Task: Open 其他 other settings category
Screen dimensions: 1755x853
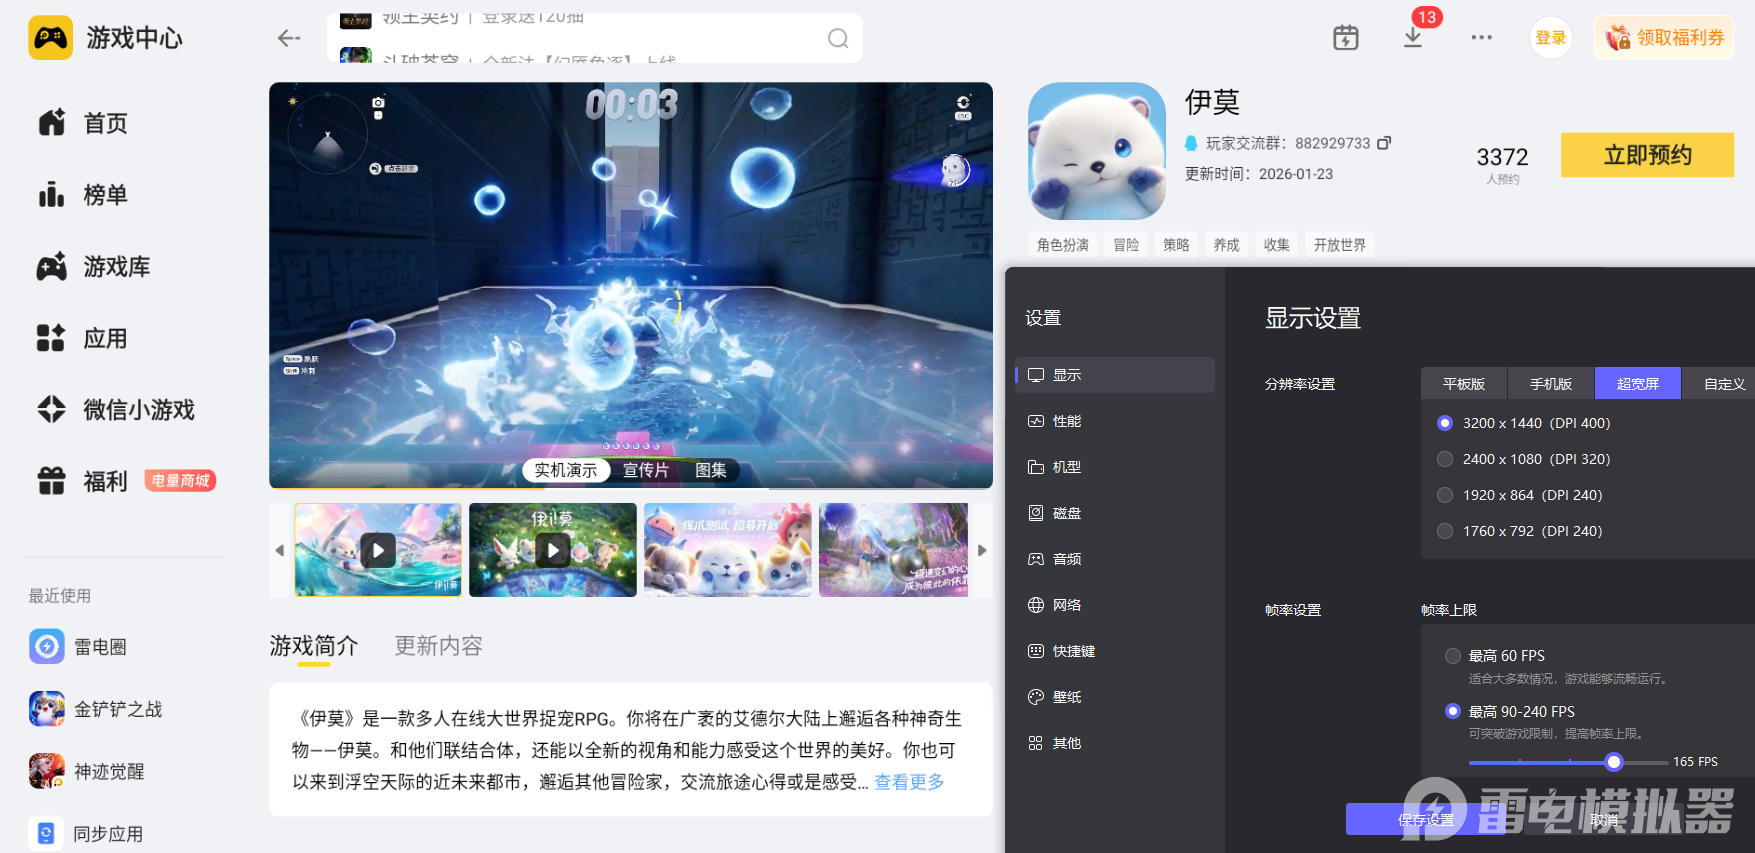Action: click(1115, 743)
